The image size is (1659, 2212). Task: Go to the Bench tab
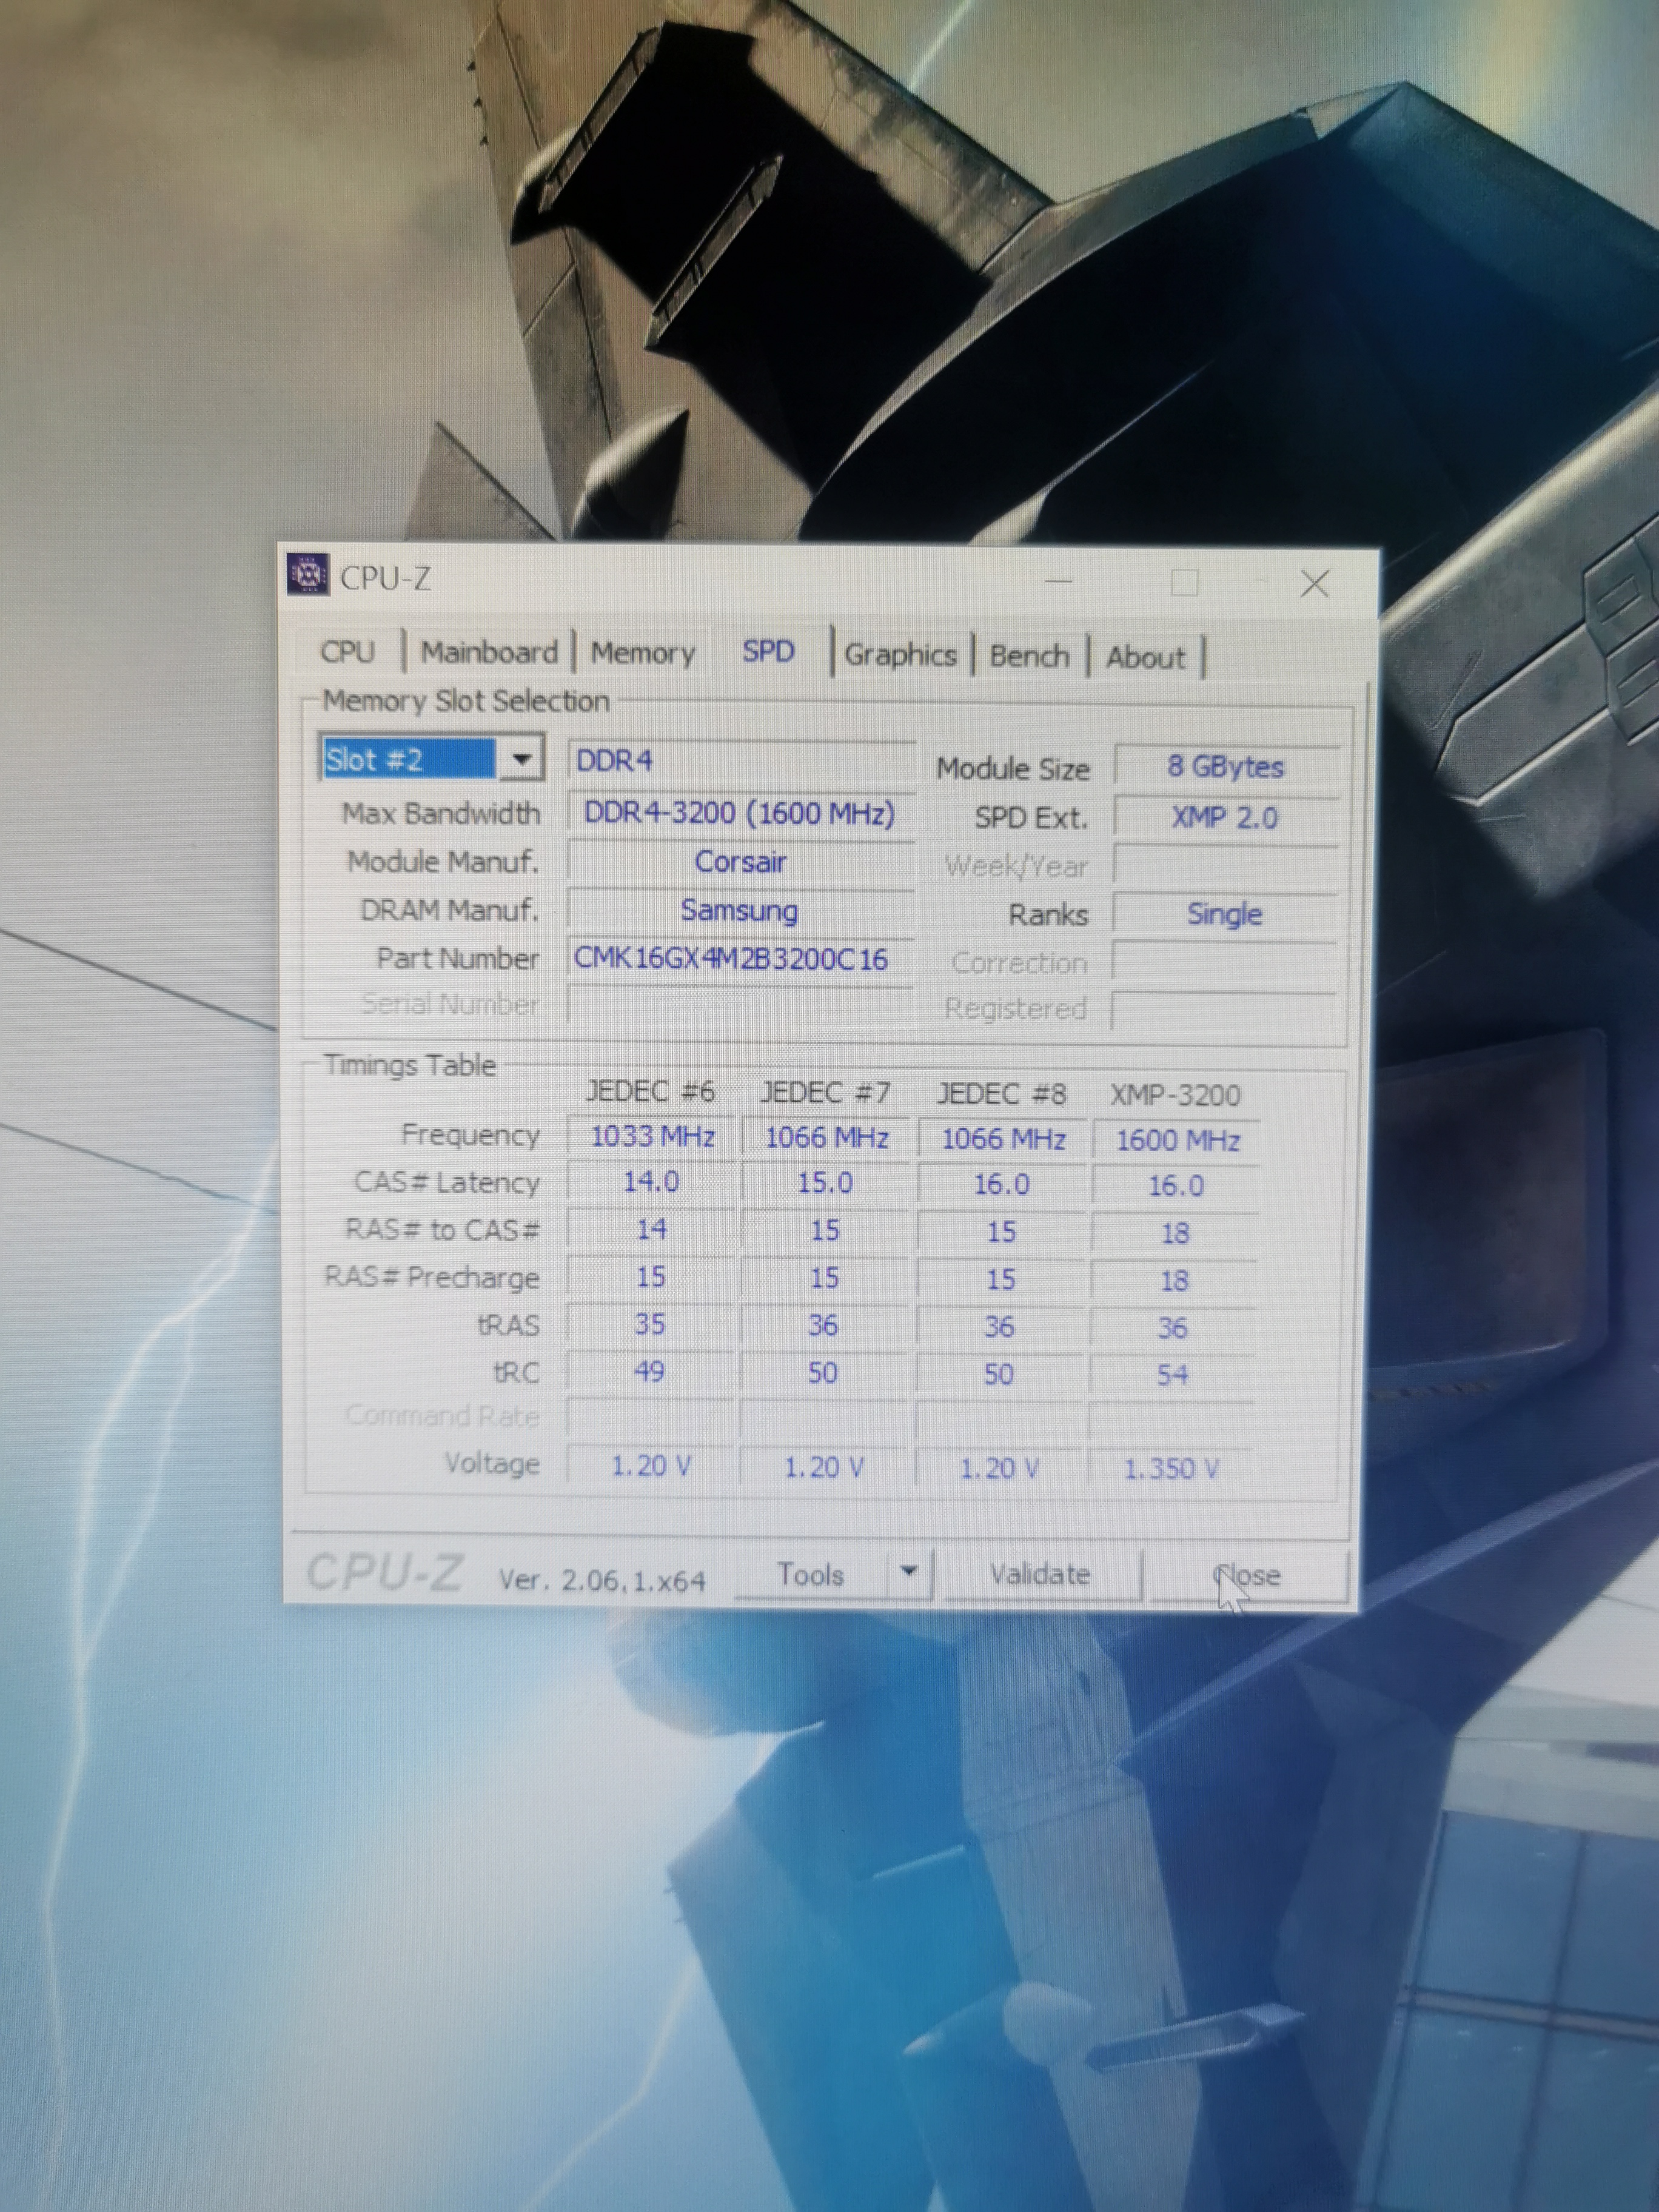click(1029, 656)
